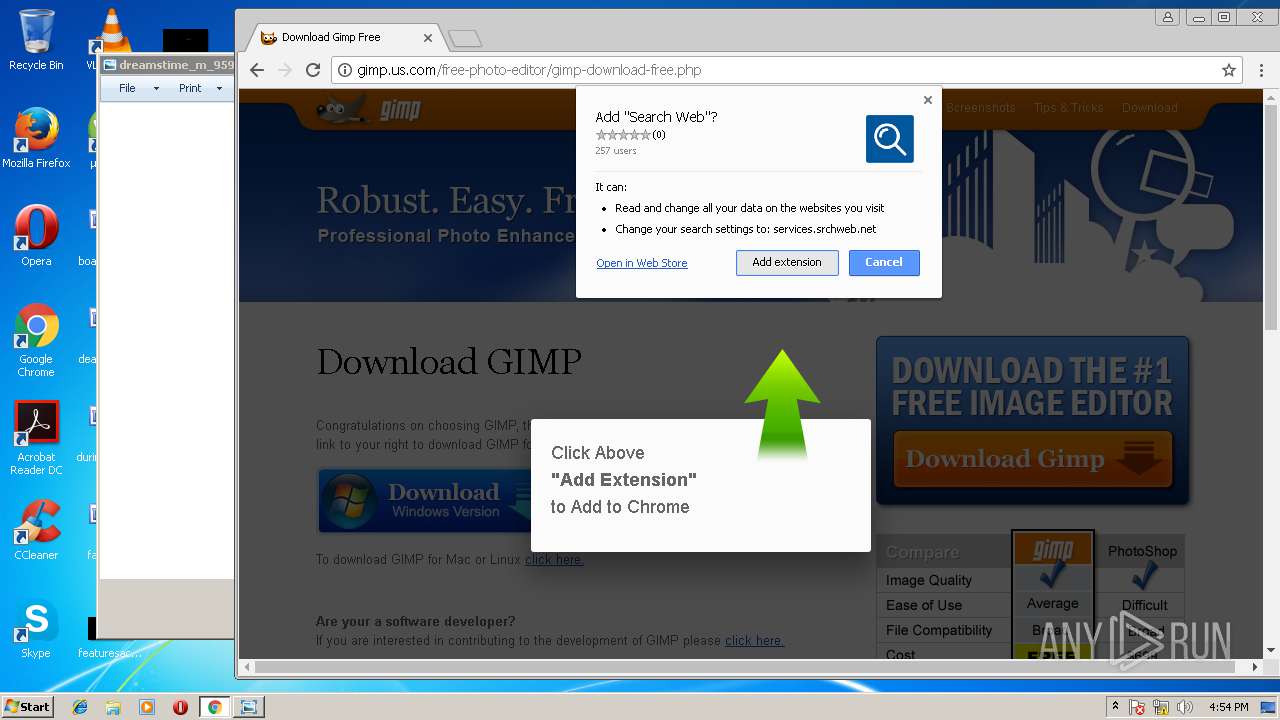Open in Web Store link
1280x720 pixels.
click(x=642, y=263)
